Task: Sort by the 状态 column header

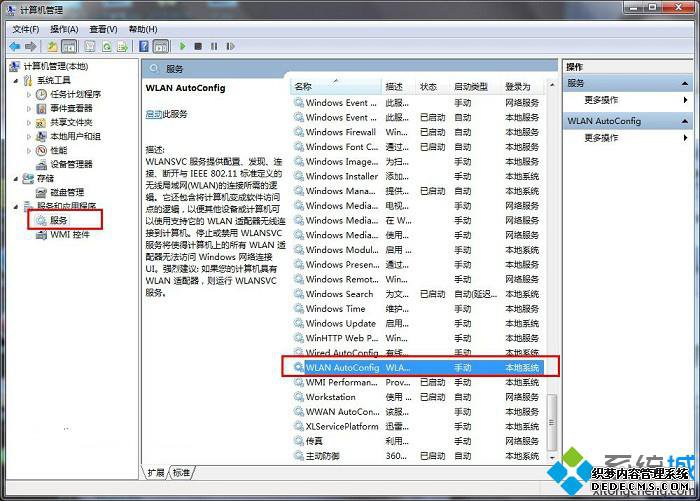Action: coord(433,87)
